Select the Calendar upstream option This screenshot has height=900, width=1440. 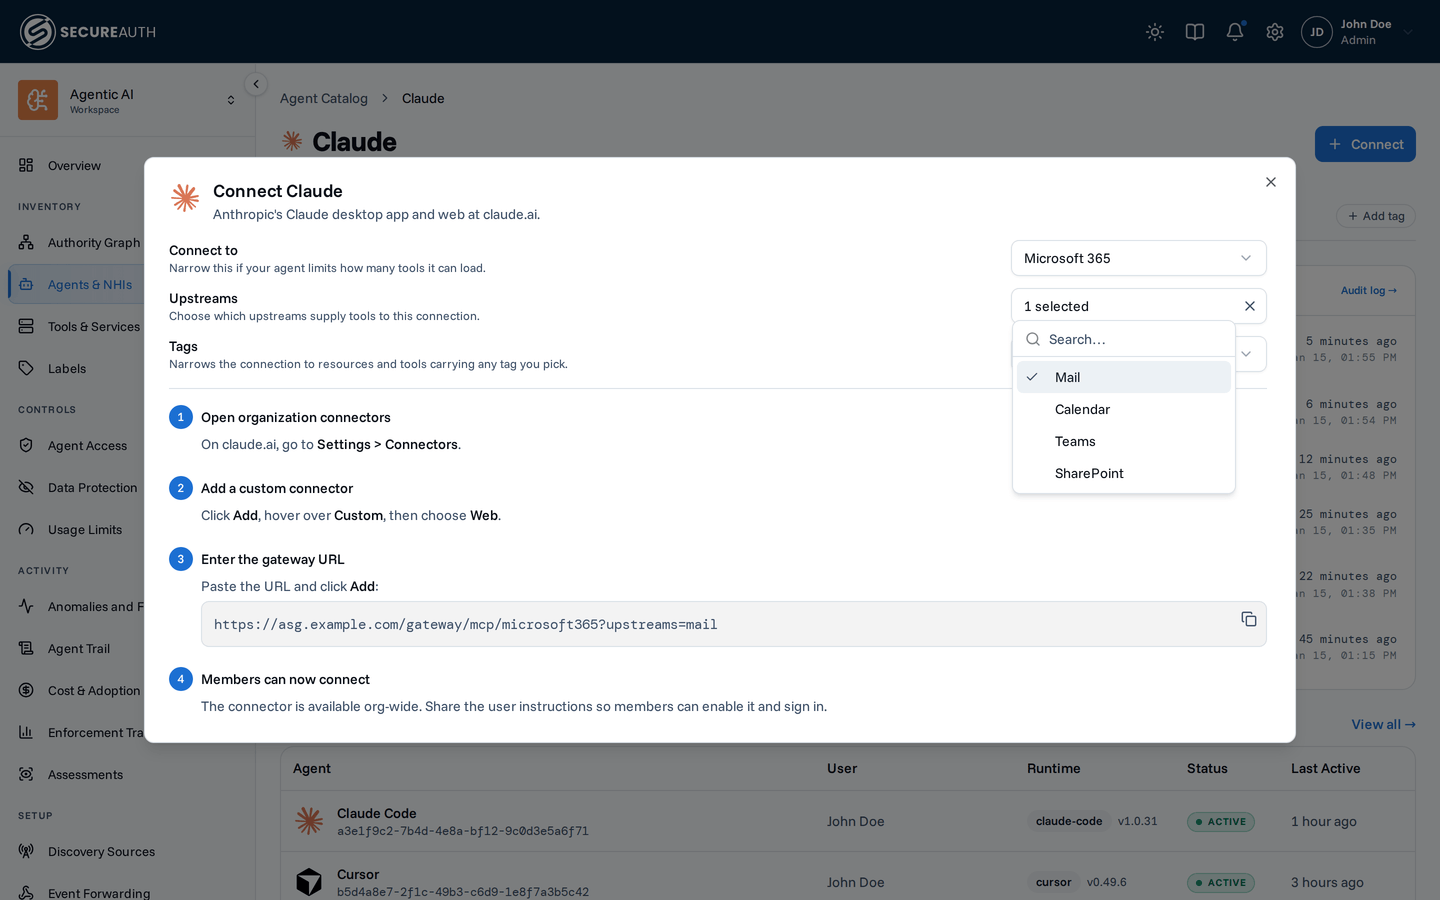point(1124,409)
